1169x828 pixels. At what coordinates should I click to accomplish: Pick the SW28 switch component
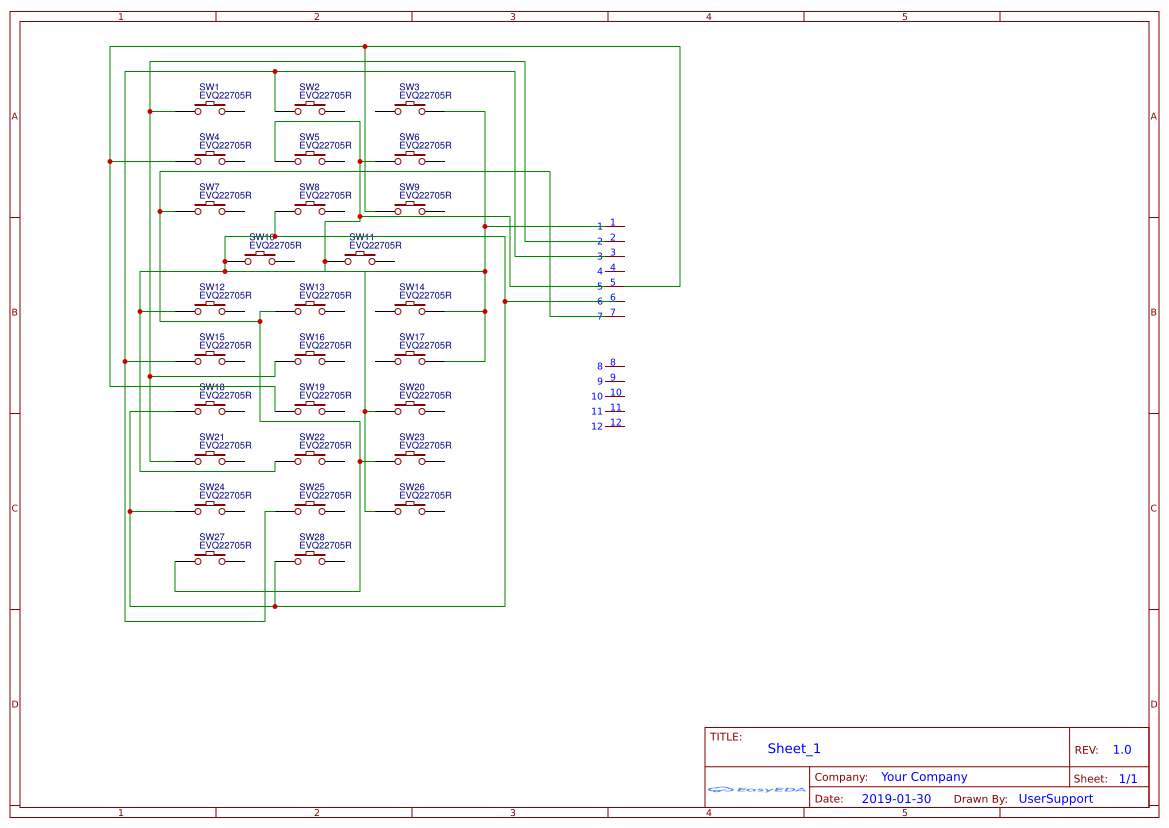coord(310,560)
